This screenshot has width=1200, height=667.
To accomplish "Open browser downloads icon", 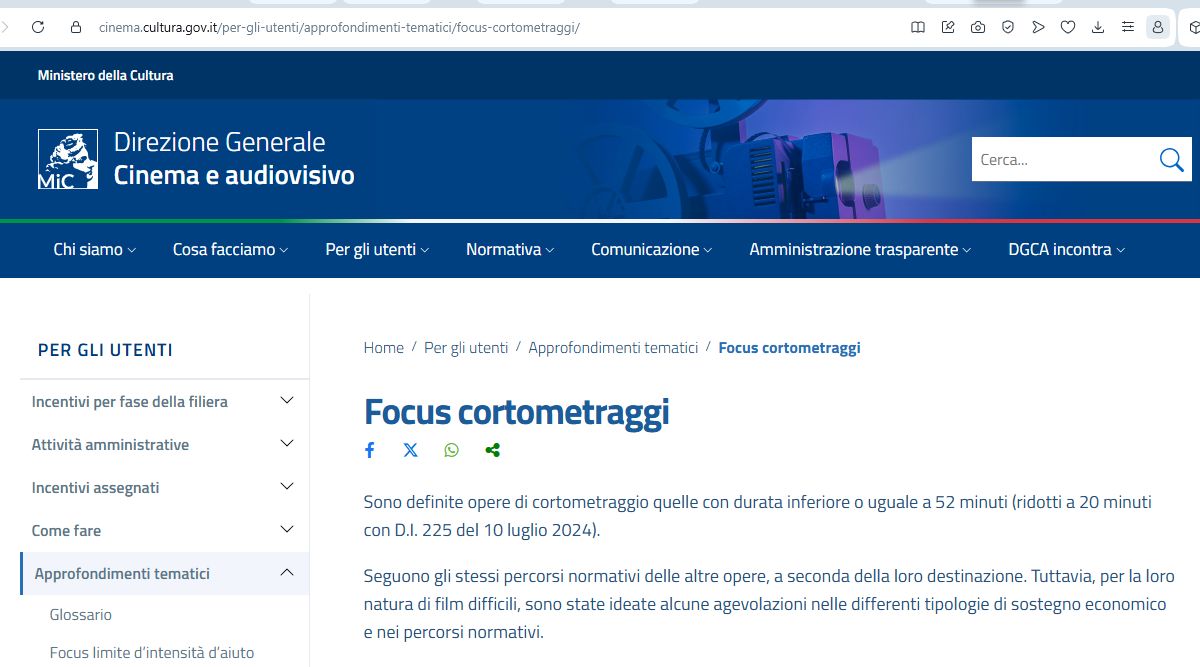I will point(1098,27).
